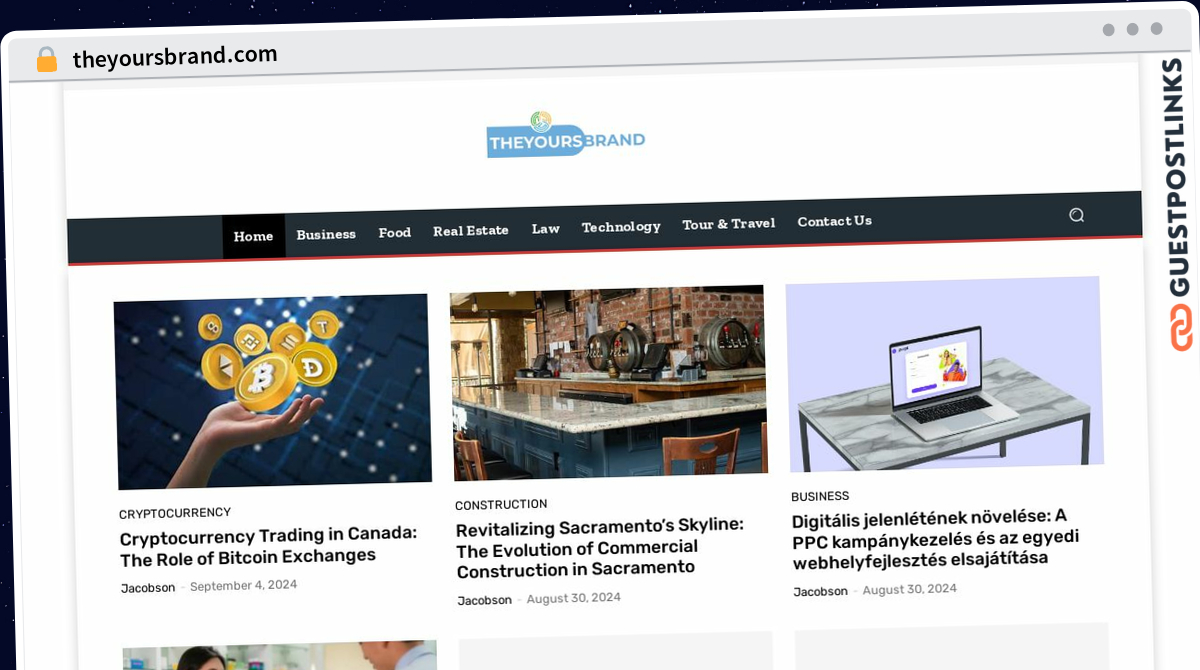Read Cryptocurrency Trading in Canada article

point(269,546)
